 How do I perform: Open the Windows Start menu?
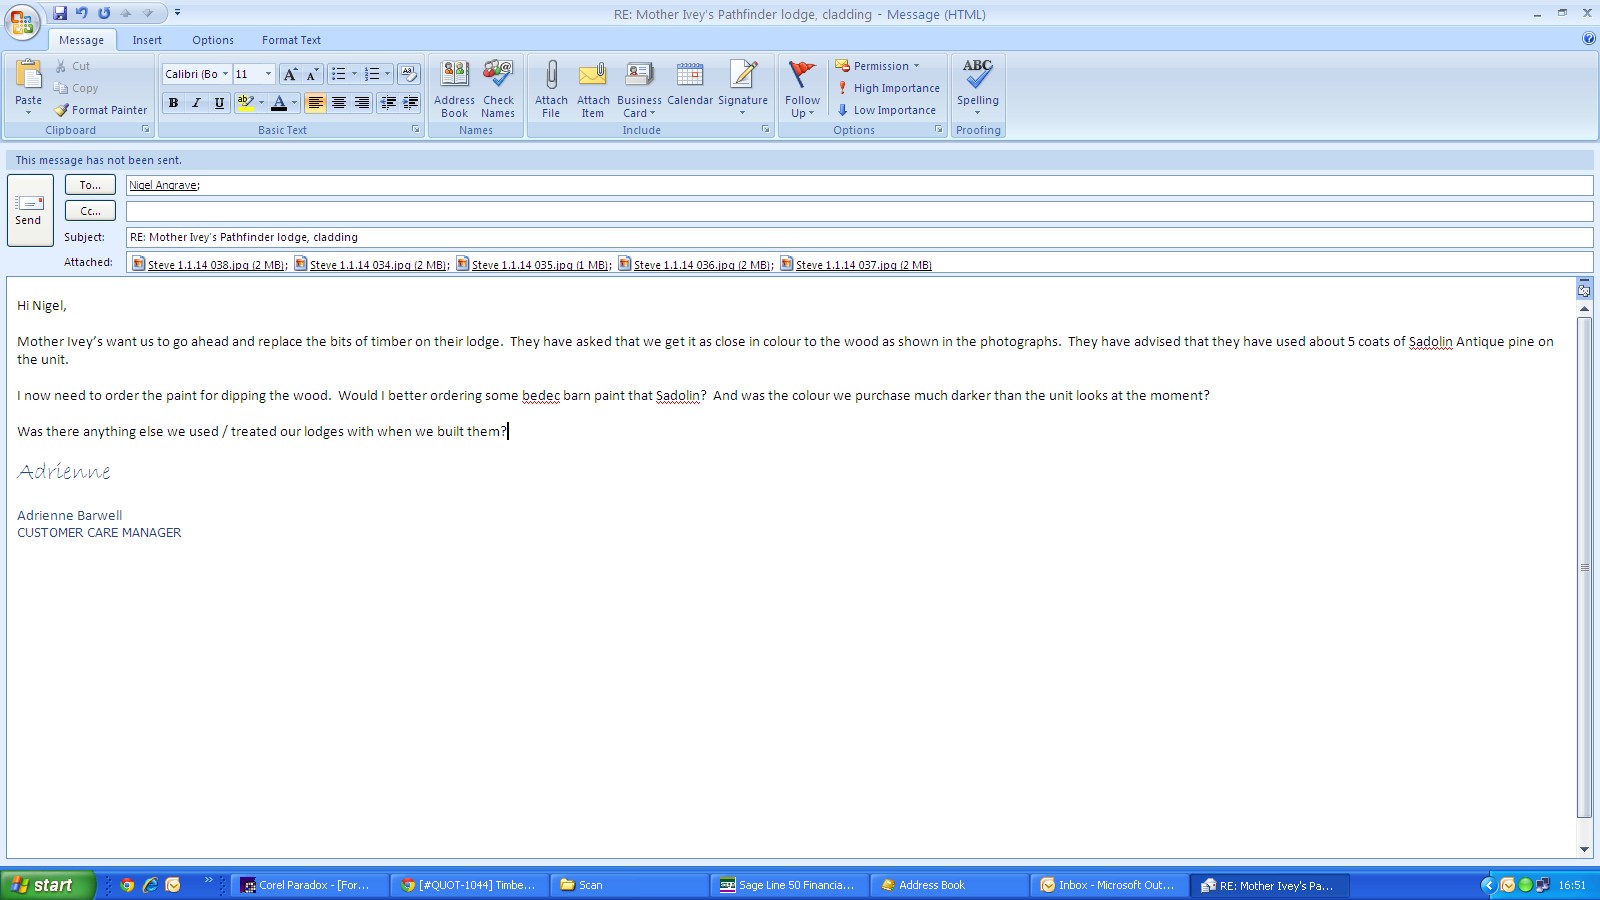[48, 885]
